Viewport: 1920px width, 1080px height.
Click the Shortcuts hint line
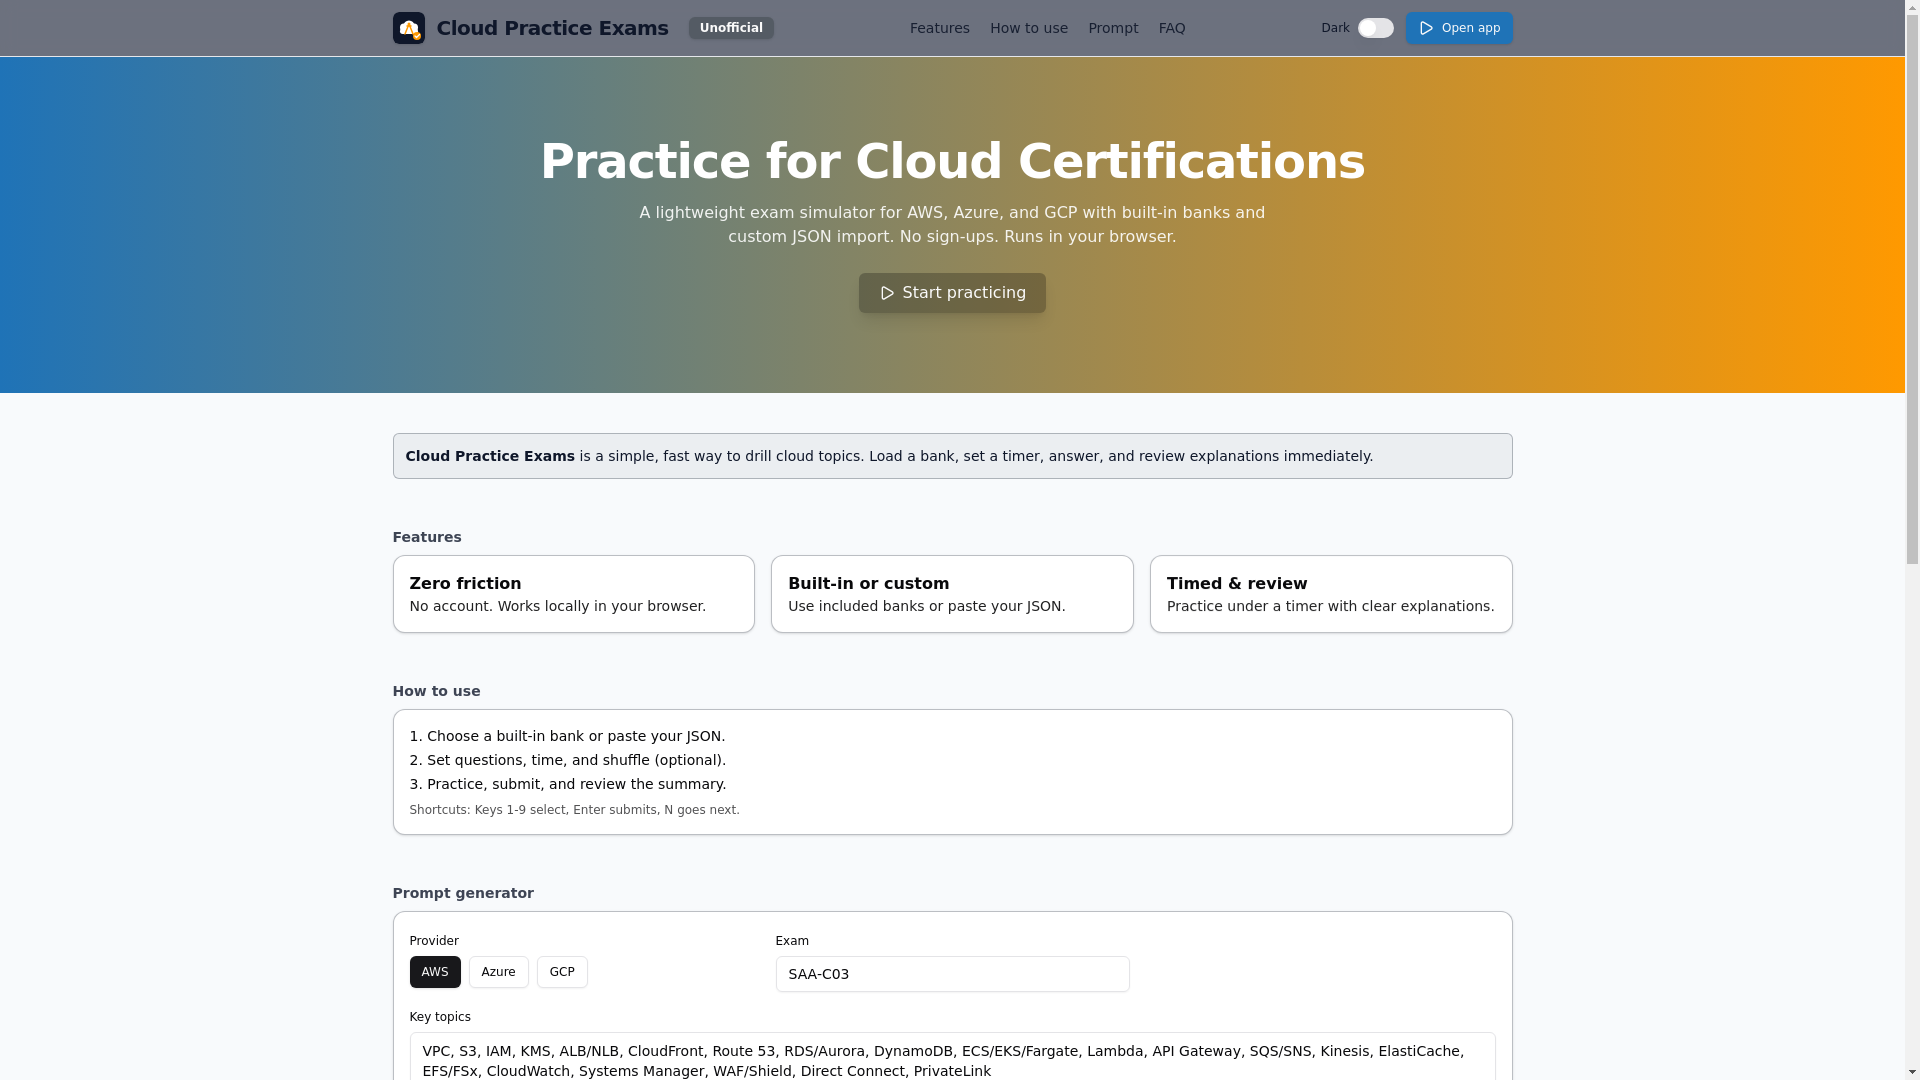(x=574, y=810)
